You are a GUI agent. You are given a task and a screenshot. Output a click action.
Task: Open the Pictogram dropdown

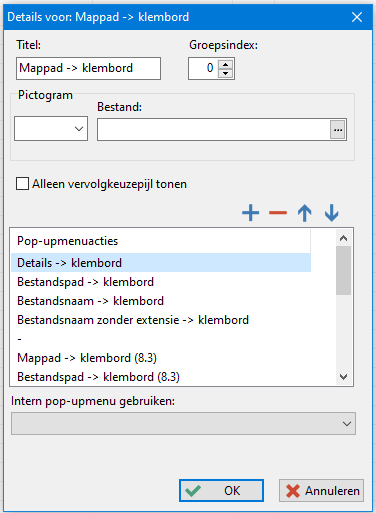pos(51,128)
